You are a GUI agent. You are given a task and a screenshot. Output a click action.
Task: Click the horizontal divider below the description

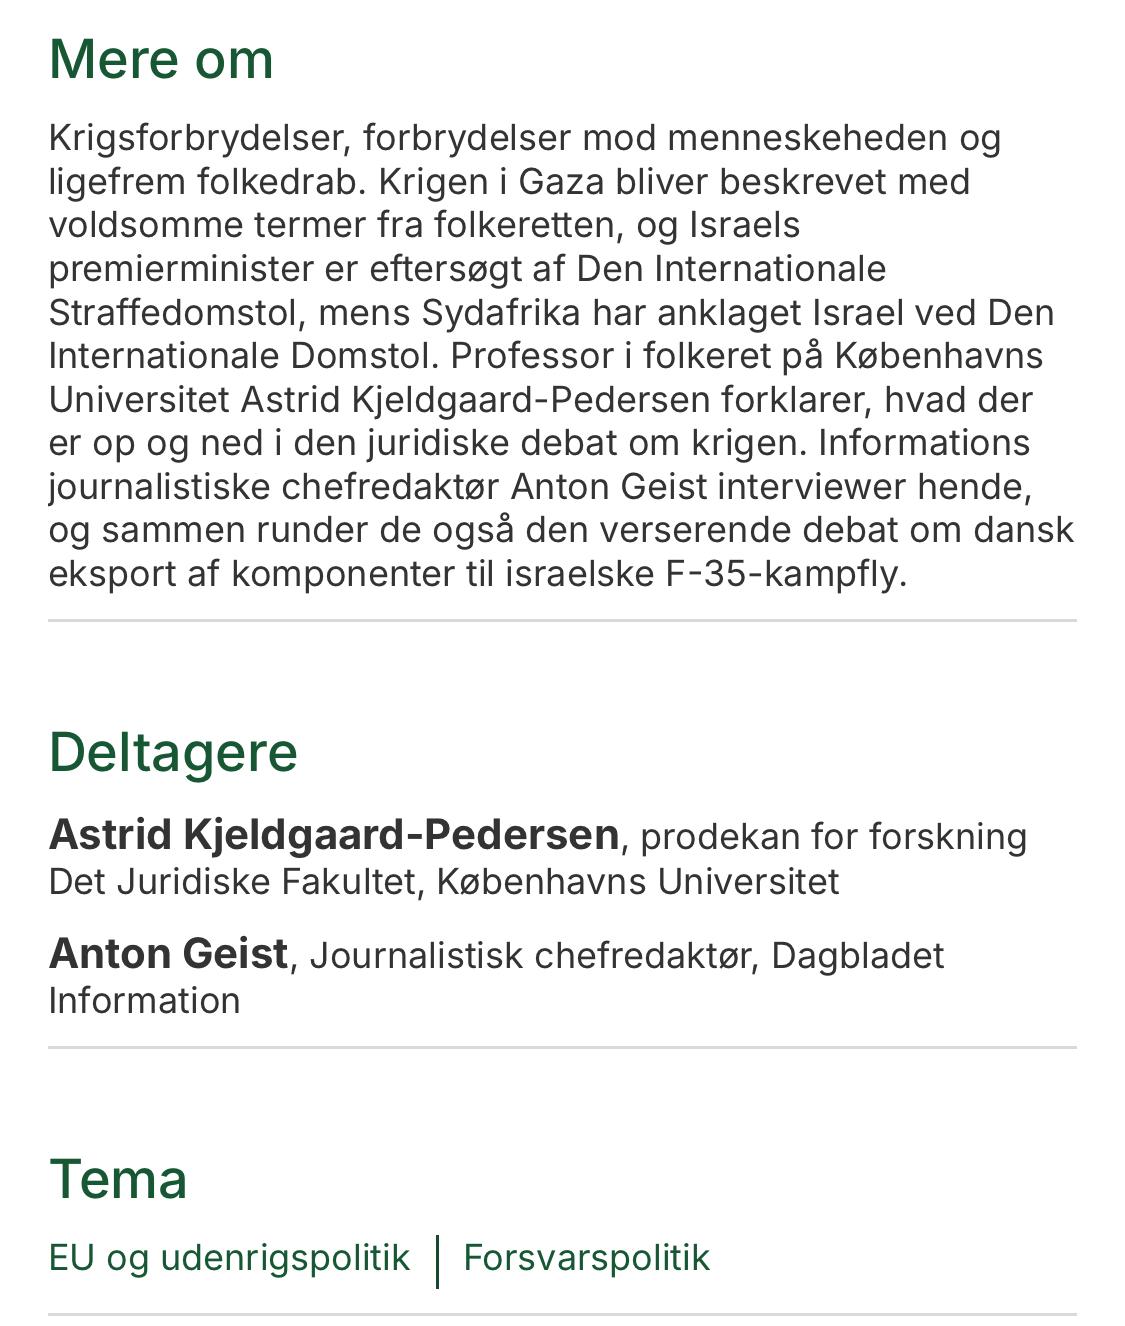[562, 620]
